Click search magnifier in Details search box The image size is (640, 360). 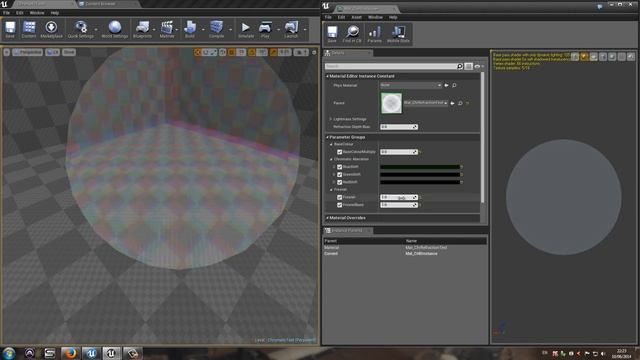pos(460,66)
